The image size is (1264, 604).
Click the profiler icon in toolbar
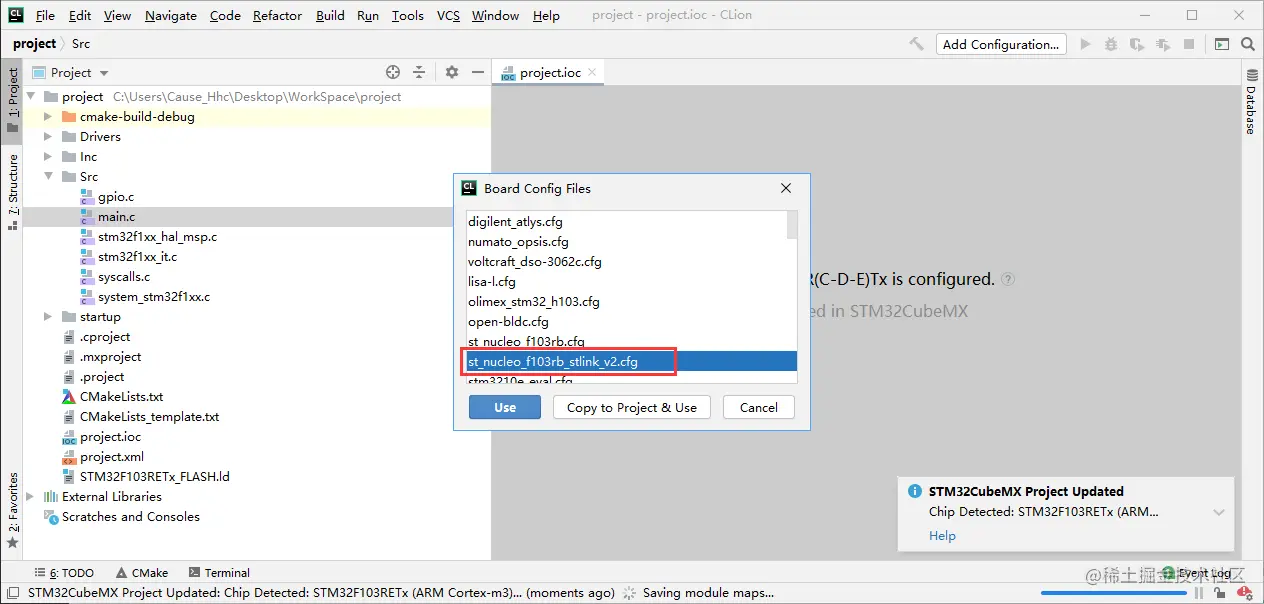(x=1163, y=44)
